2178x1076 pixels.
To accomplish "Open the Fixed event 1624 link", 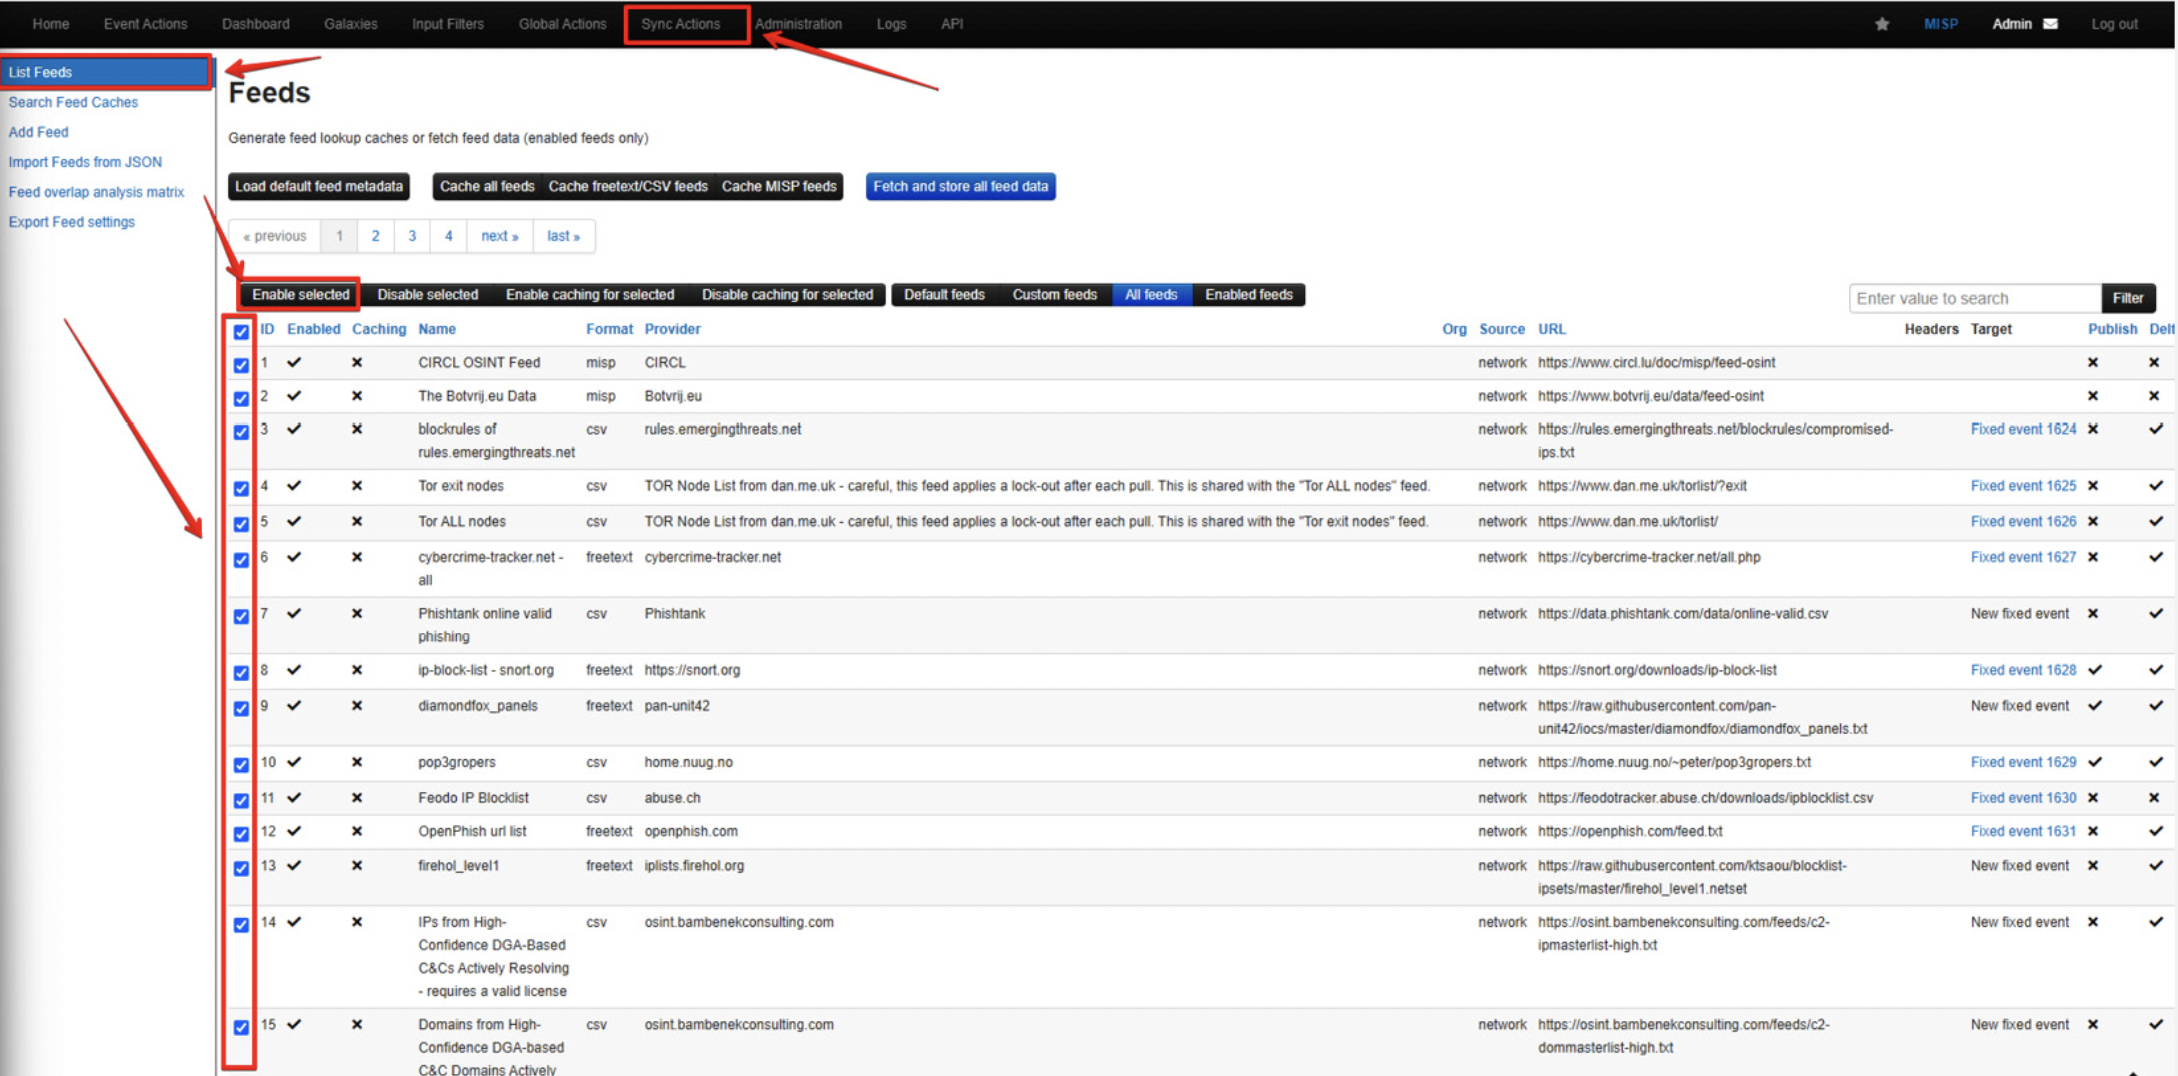I will click(x=2022, y=429).
